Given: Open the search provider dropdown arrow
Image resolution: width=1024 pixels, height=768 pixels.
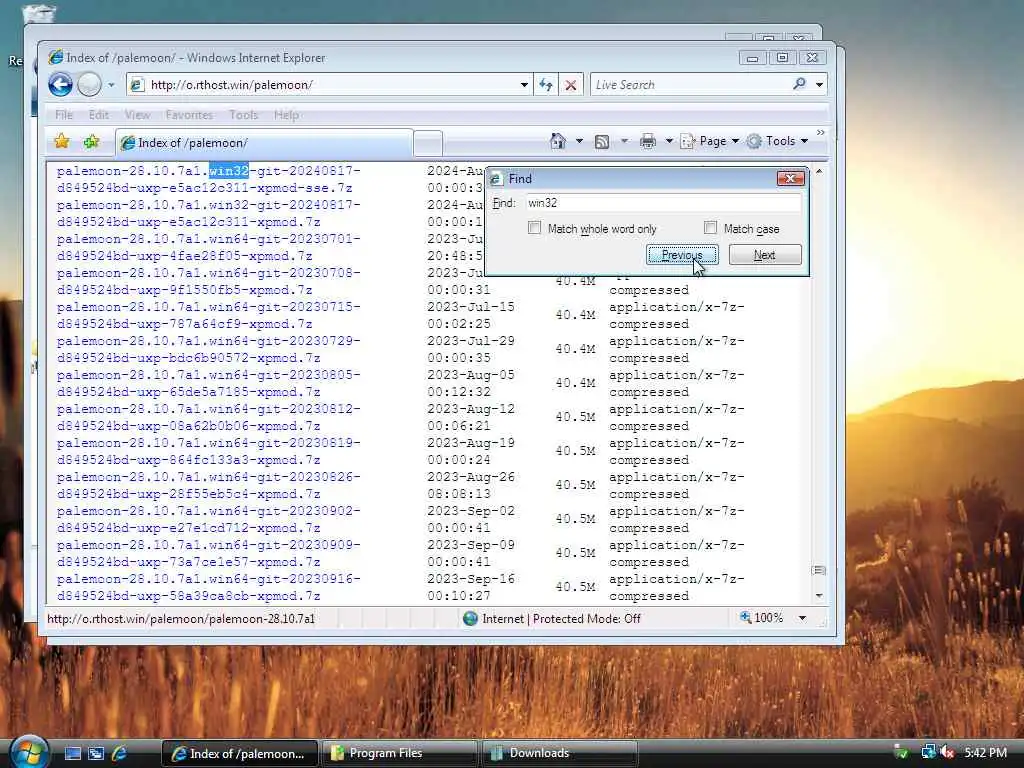Looking at the screenshot, I should 820,85.
